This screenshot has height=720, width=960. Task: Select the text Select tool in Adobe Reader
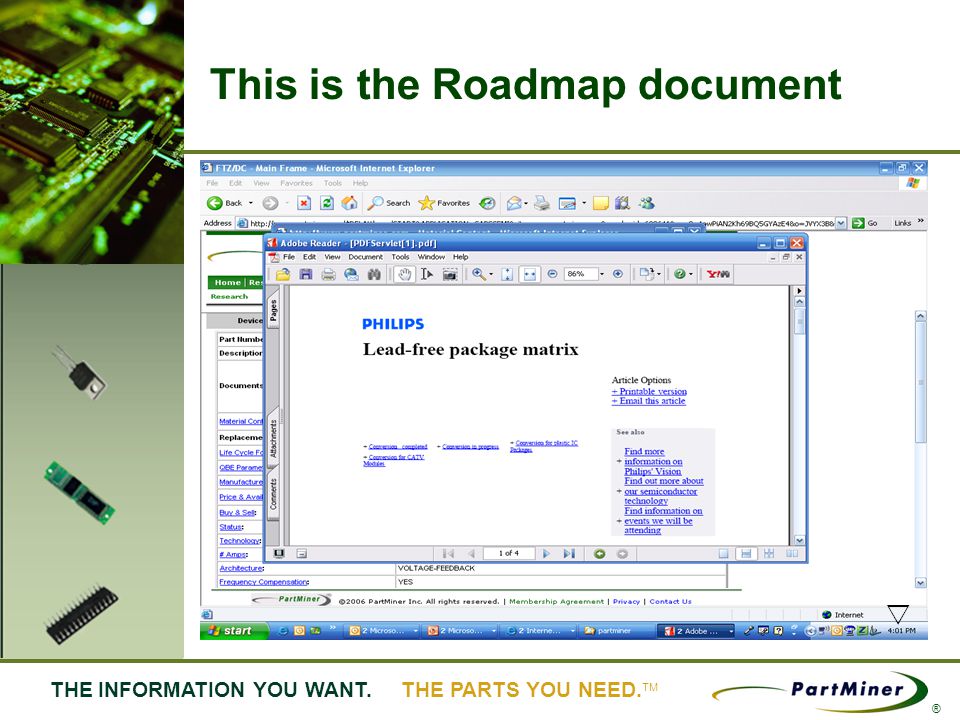point(427,274)
